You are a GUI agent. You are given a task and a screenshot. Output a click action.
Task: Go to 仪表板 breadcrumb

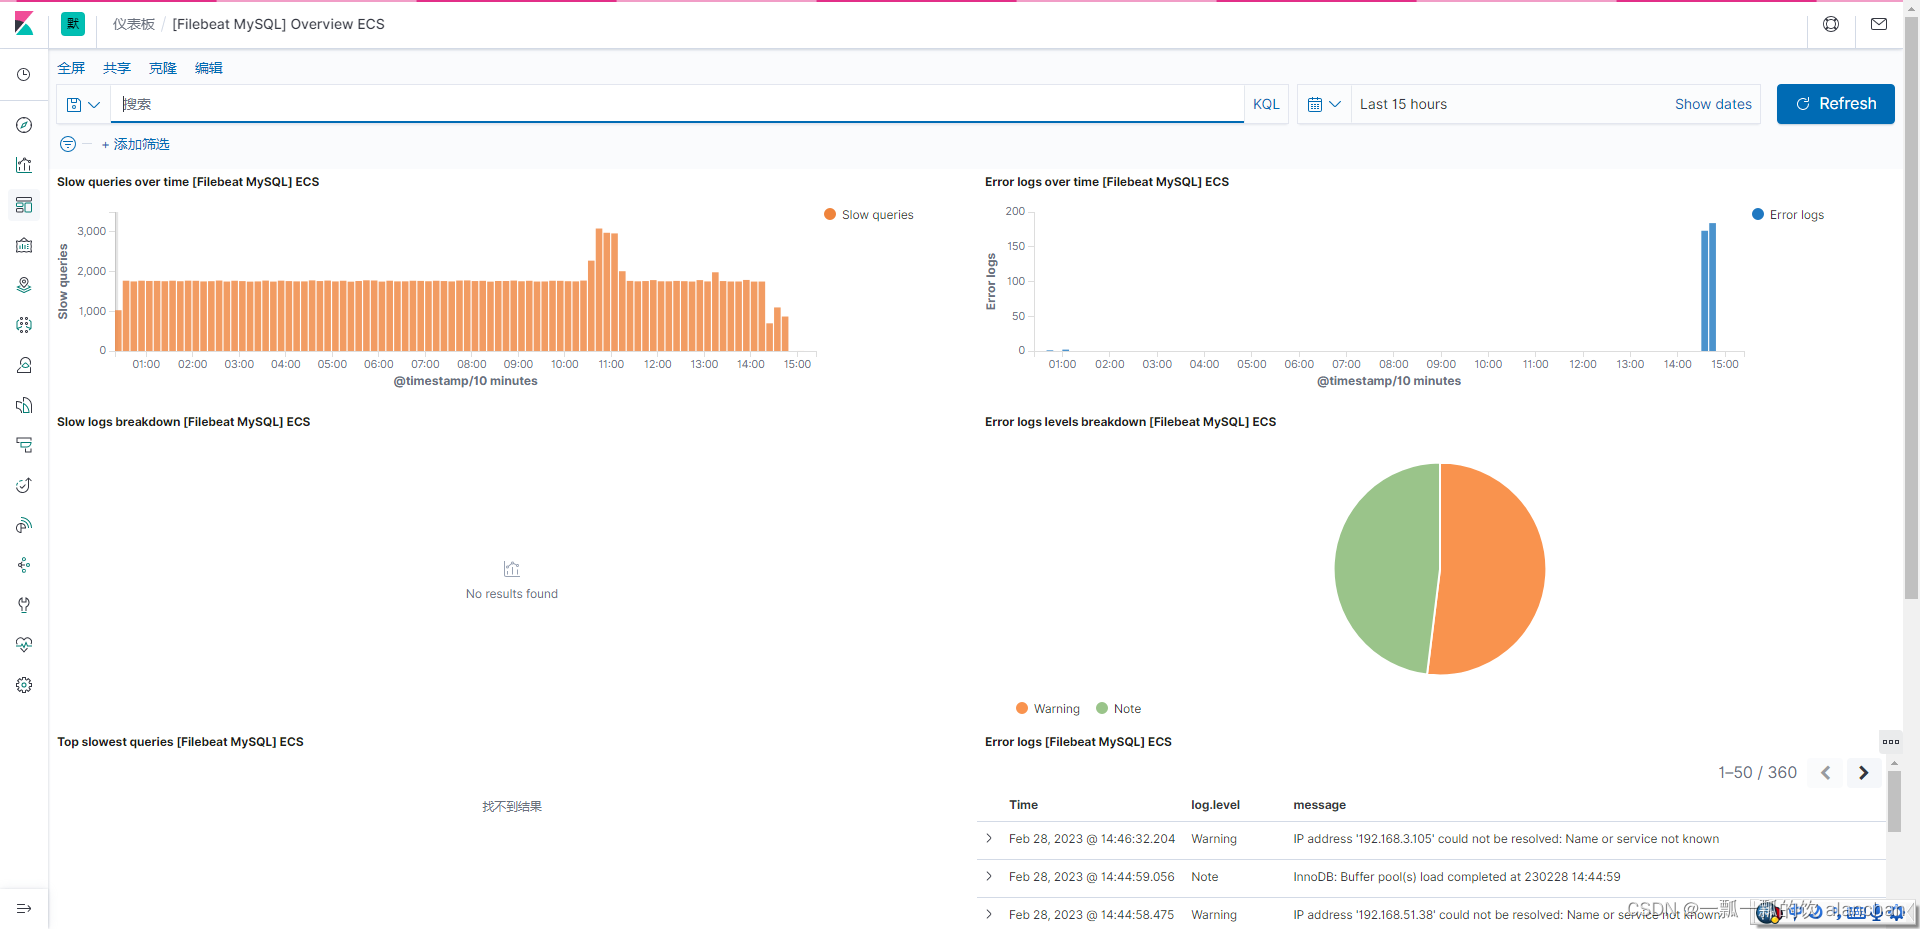[x=134, y=24]
